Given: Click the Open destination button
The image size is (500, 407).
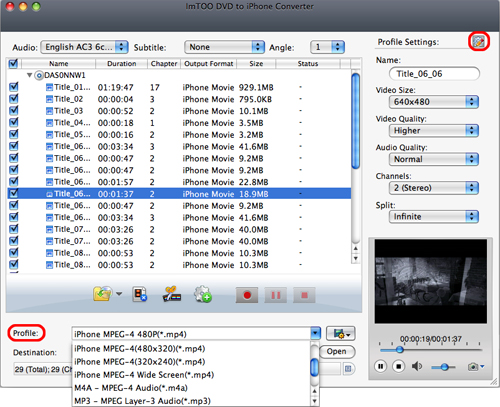Looking at the screenshot, I should [x=337, y=351].
